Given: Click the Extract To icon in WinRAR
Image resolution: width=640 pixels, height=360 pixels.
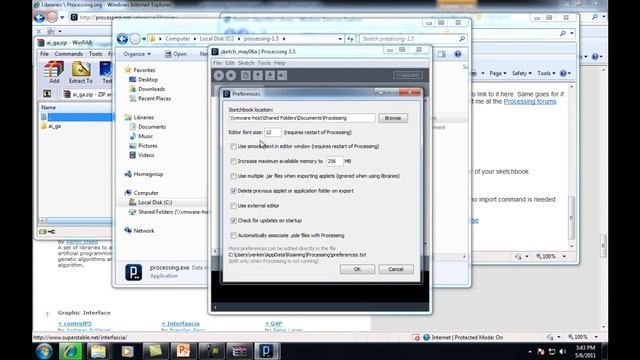Looking at the screenshot, I should point(80,72).
